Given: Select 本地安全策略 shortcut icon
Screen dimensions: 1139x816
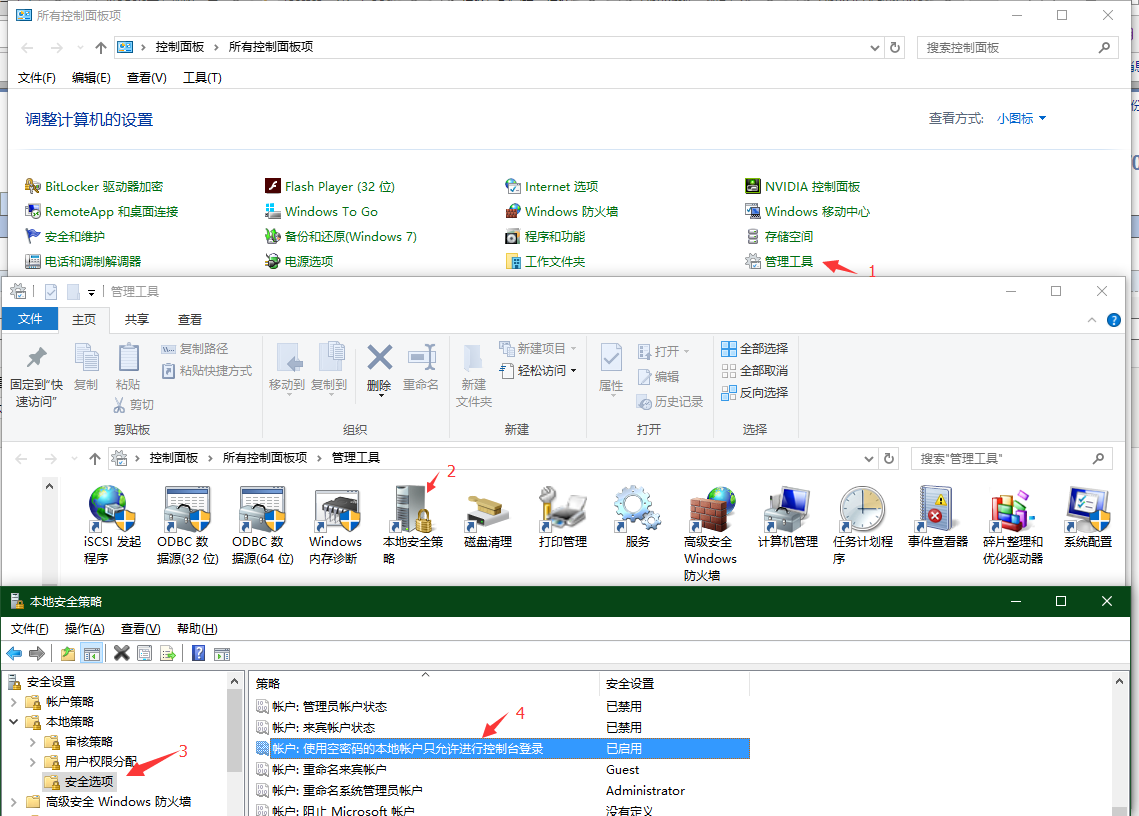Looking at the screenshot, I should click(413, 525).
